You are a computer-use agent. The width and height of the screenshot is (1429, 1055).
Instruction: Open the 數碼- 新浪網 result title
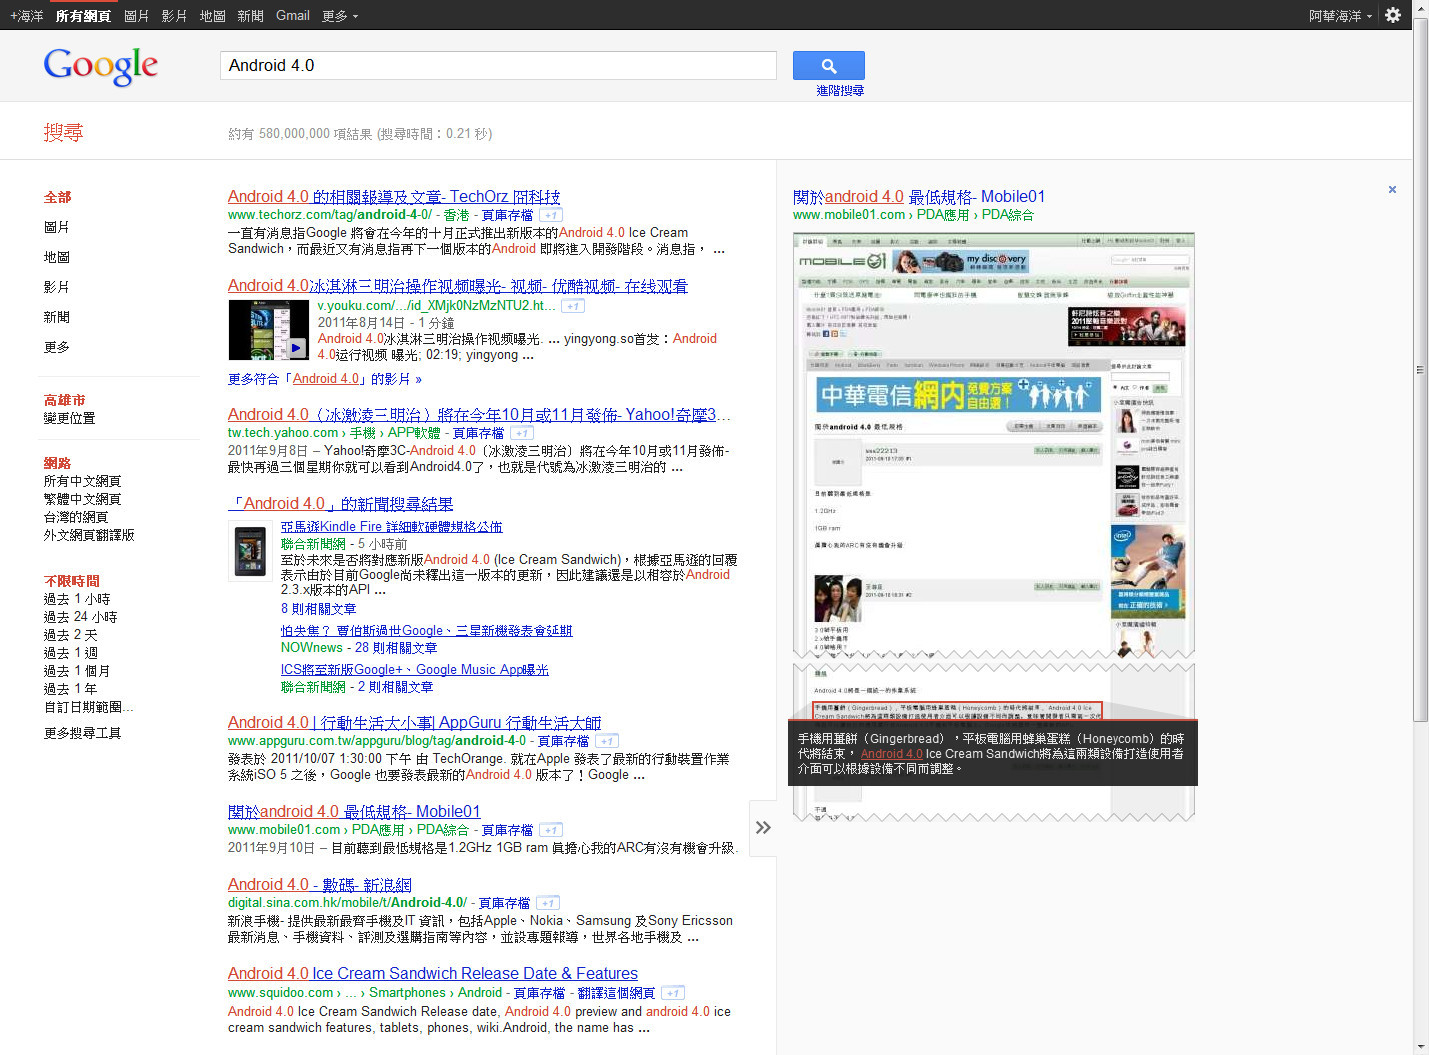(320, 885)
